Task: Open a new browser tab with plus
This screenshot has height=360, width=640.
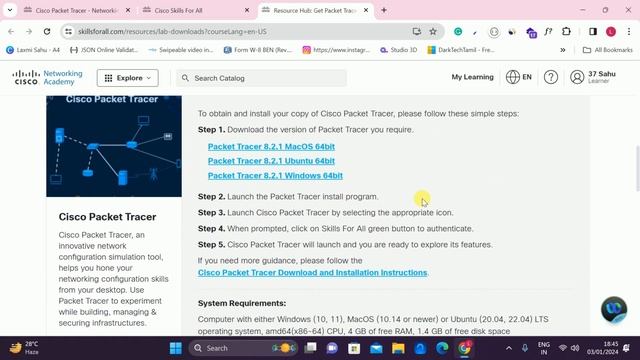Action: pyautogui.click(x=384, y=10)
